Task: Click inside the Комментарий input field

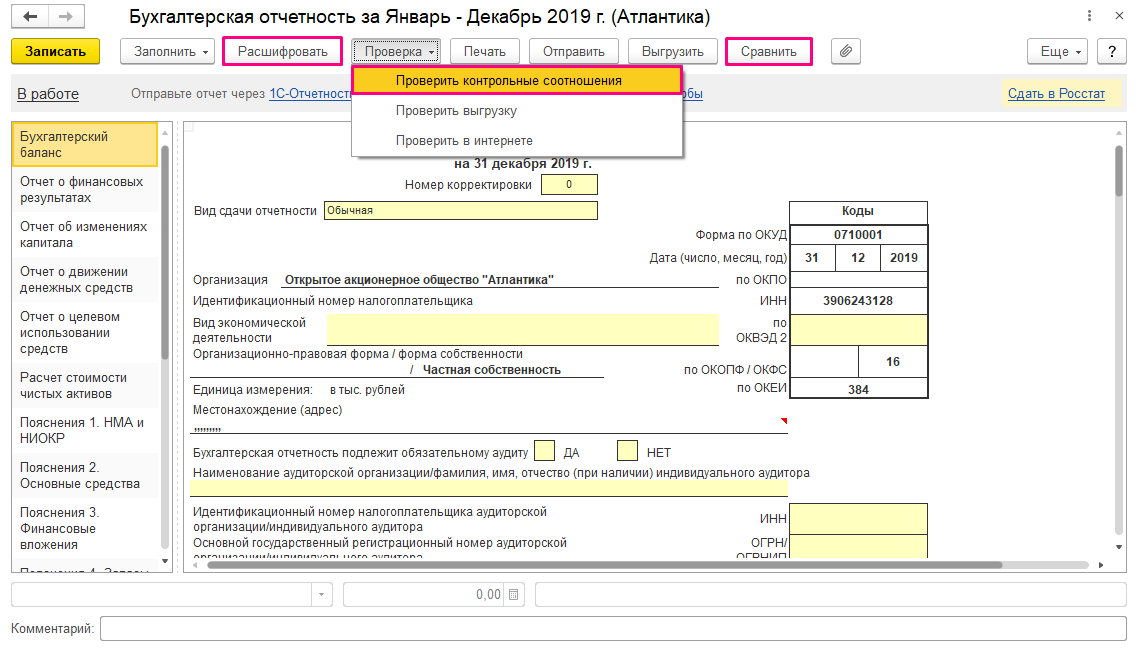Action: (400, 629)
